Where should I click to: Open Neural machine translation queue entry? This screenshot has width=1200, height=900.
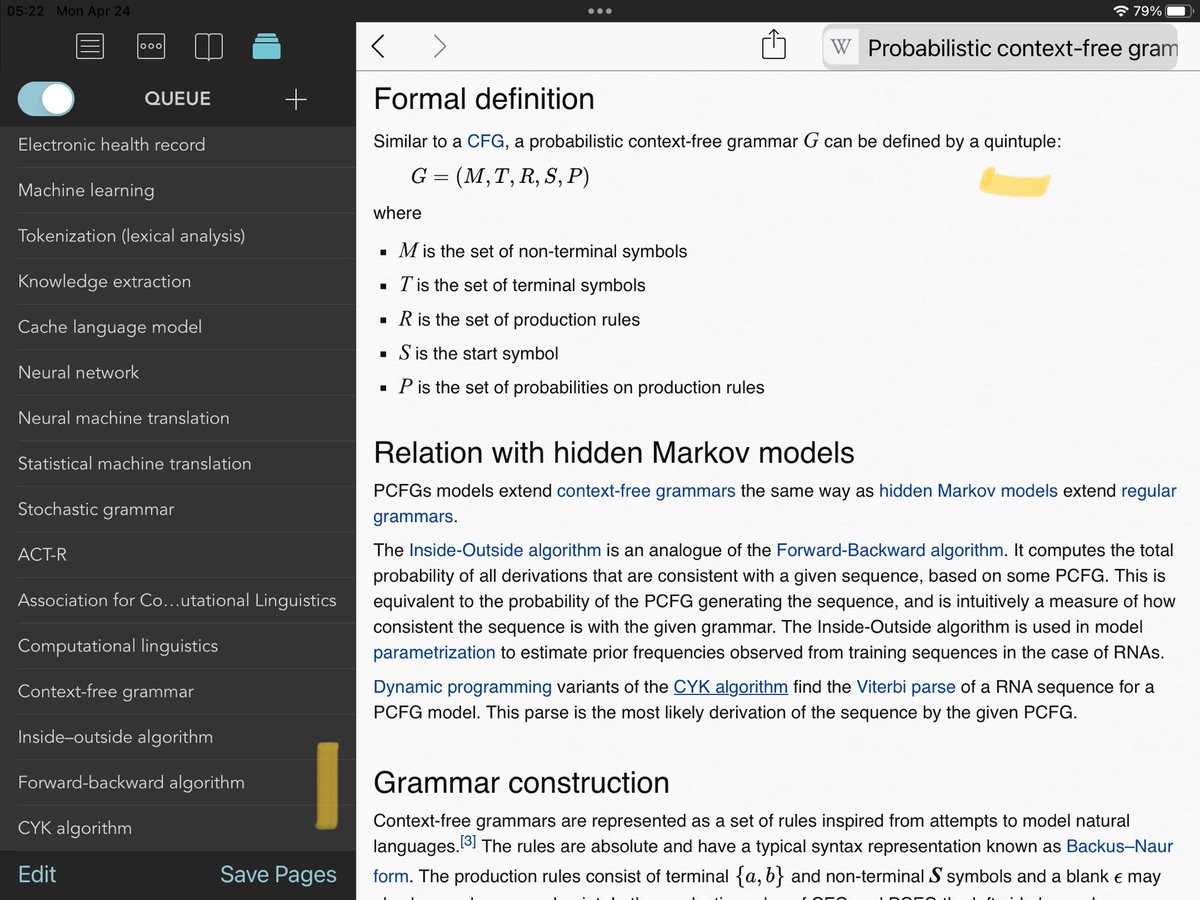tap(178, 418)
